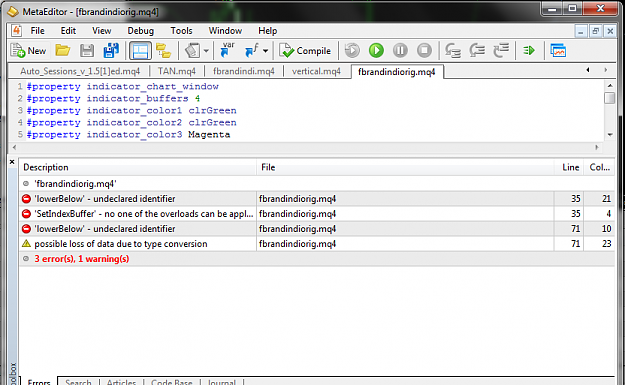This screenshot has width=625, height=385.
Task: Click code editor vertical scroll down arrow
Action: pos(609,135)
